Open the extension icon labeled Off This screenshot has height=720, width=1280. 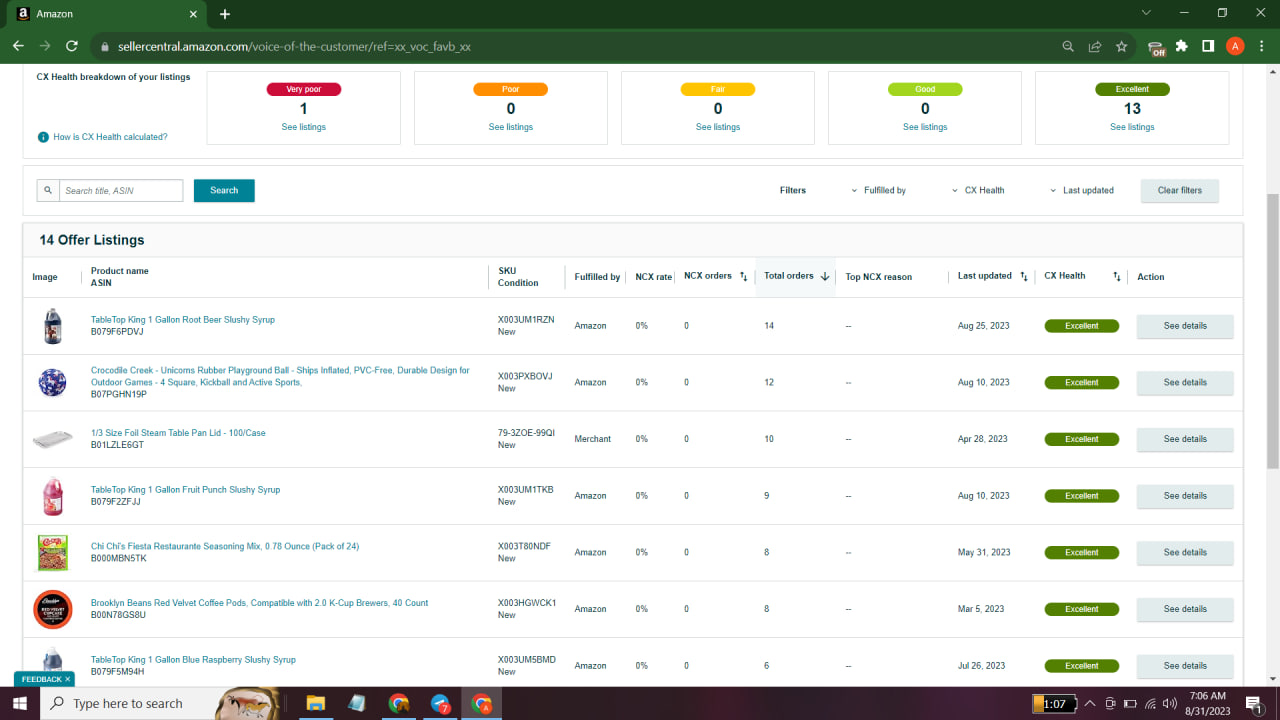click(x=1156, y=47)
